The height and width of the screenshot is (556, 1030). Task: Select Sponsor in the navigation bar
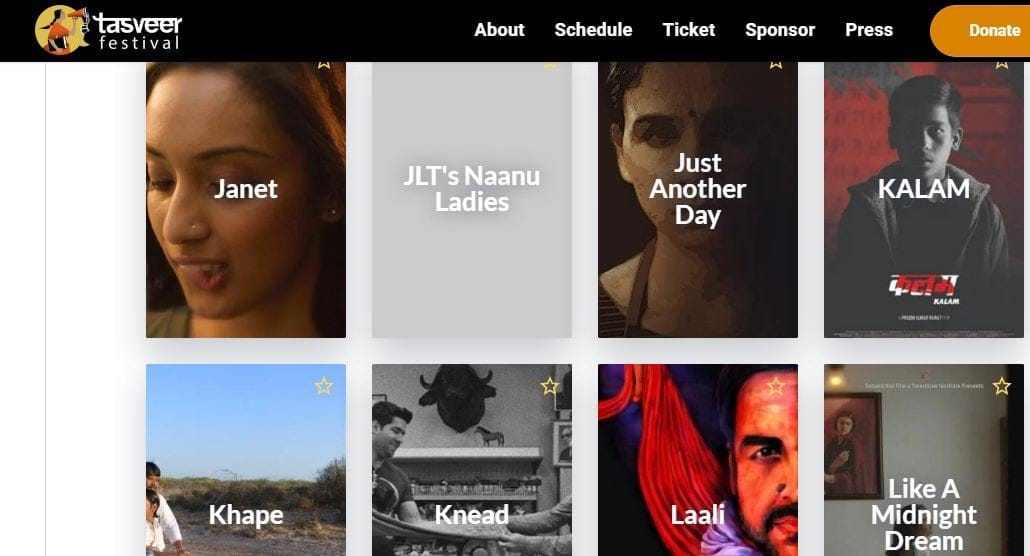coord(780,30)
